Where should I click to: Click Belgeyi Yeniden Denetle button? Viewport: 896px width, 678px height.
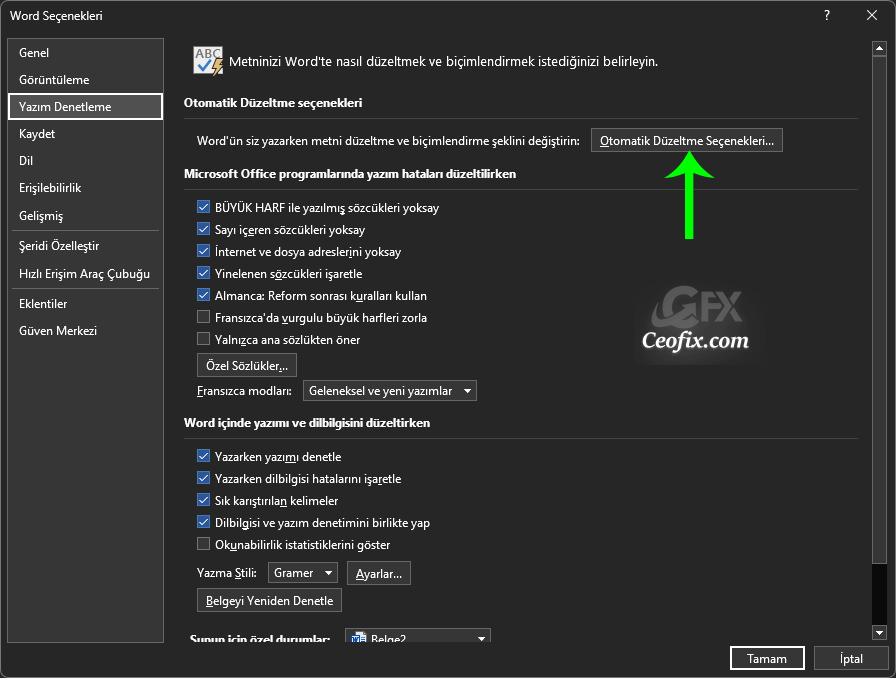269,601
